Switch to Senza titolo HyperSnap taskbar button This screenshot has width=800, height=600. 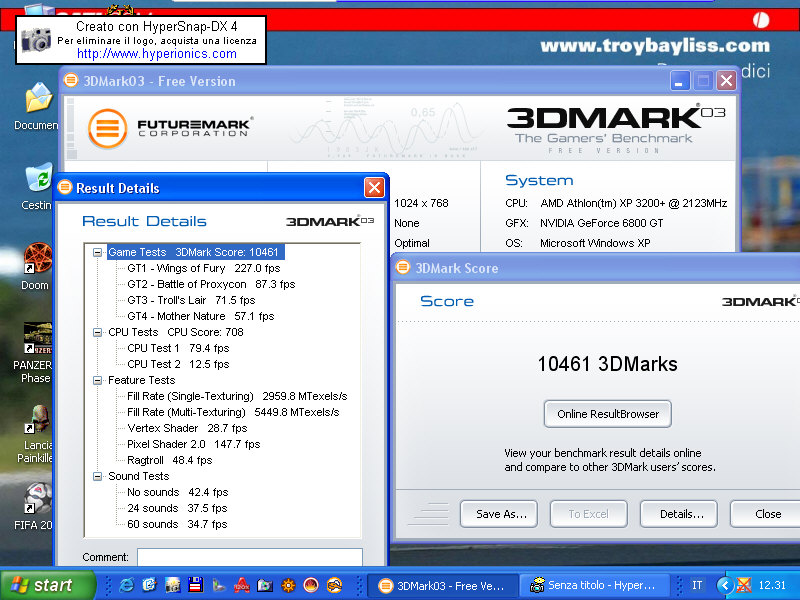pyautogui.click(x=594, y=585)
